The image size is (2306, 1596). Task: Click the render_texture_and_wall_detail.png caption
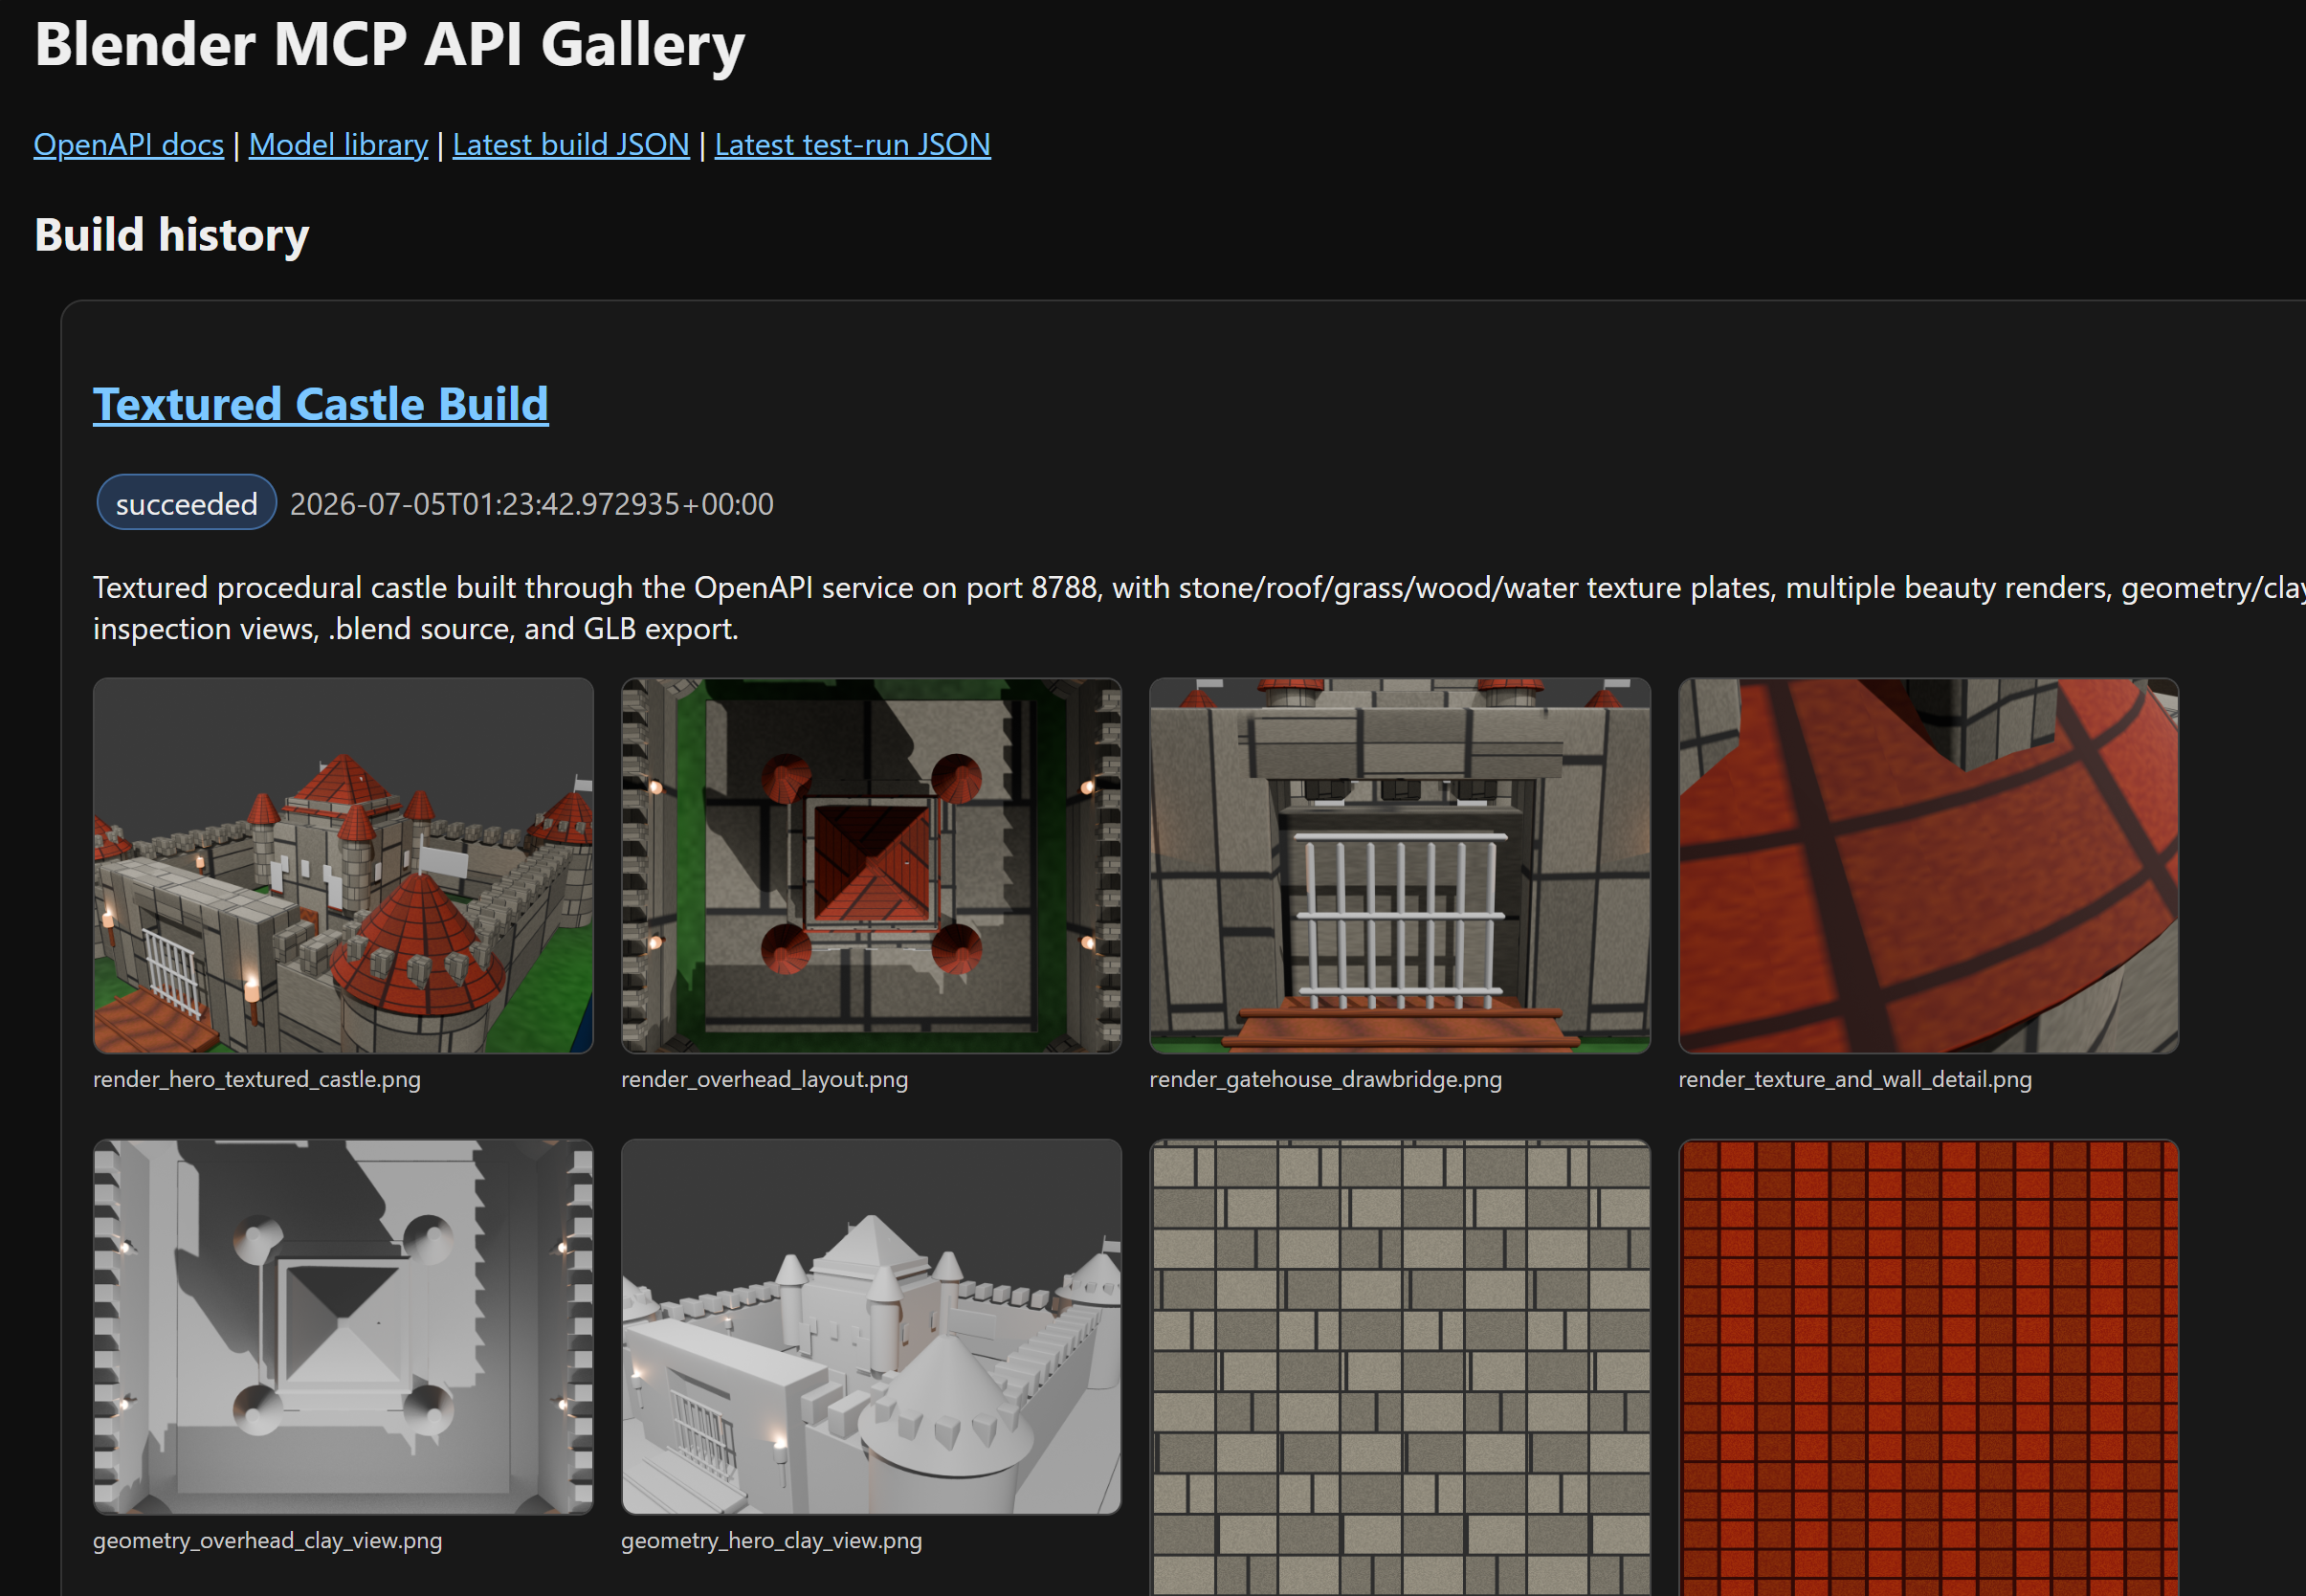[x=1855, y=1080]
